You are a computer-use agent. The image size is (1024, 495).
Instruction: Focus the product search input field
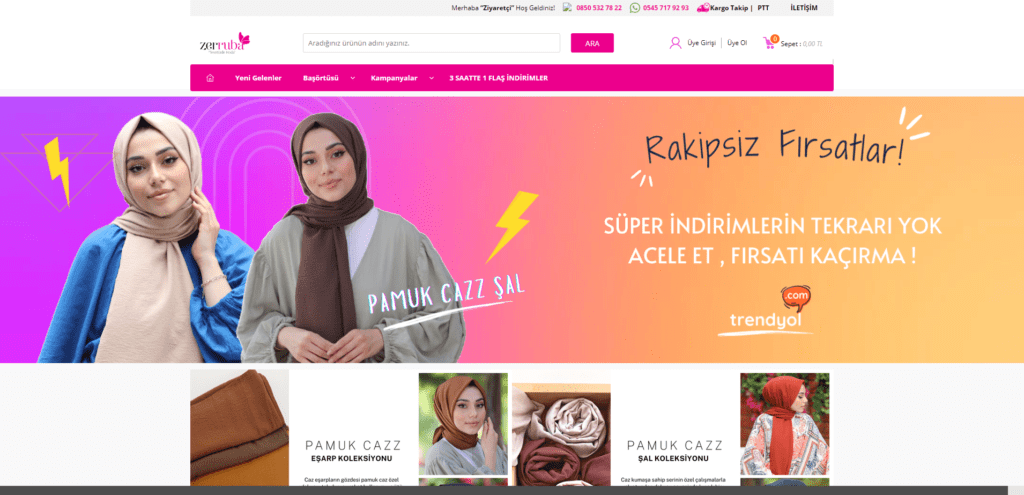(x=432, y=43)
